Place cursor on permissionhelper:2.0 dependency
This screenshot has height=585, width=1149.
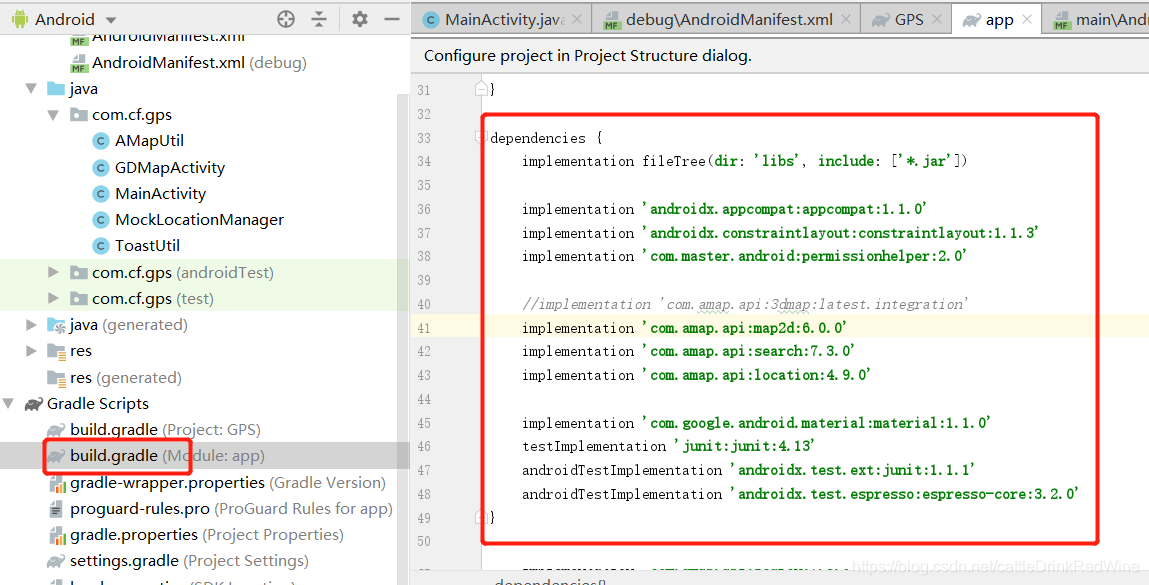[805, 257]
